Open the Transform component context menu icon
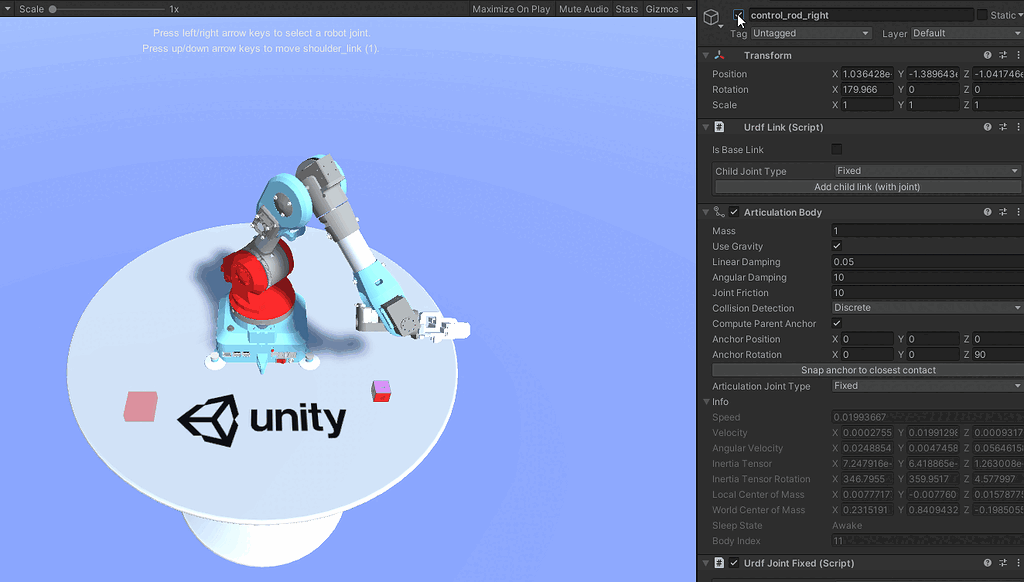Viewport: 1024px width, 582px height. pos(1018,55)
